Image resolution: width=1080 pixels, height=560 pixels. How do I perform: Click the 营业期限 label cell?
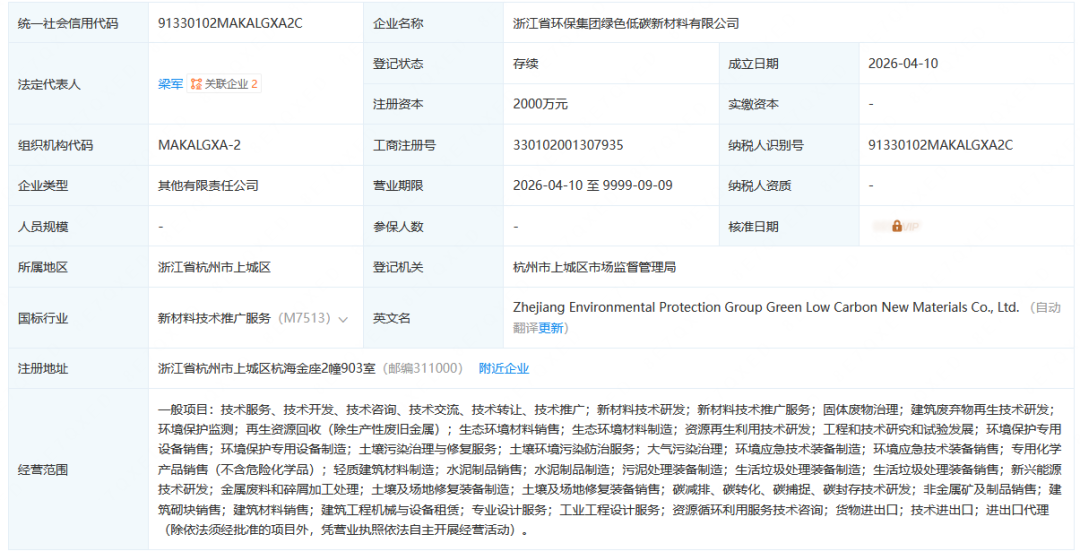click(x=433, y=185)
